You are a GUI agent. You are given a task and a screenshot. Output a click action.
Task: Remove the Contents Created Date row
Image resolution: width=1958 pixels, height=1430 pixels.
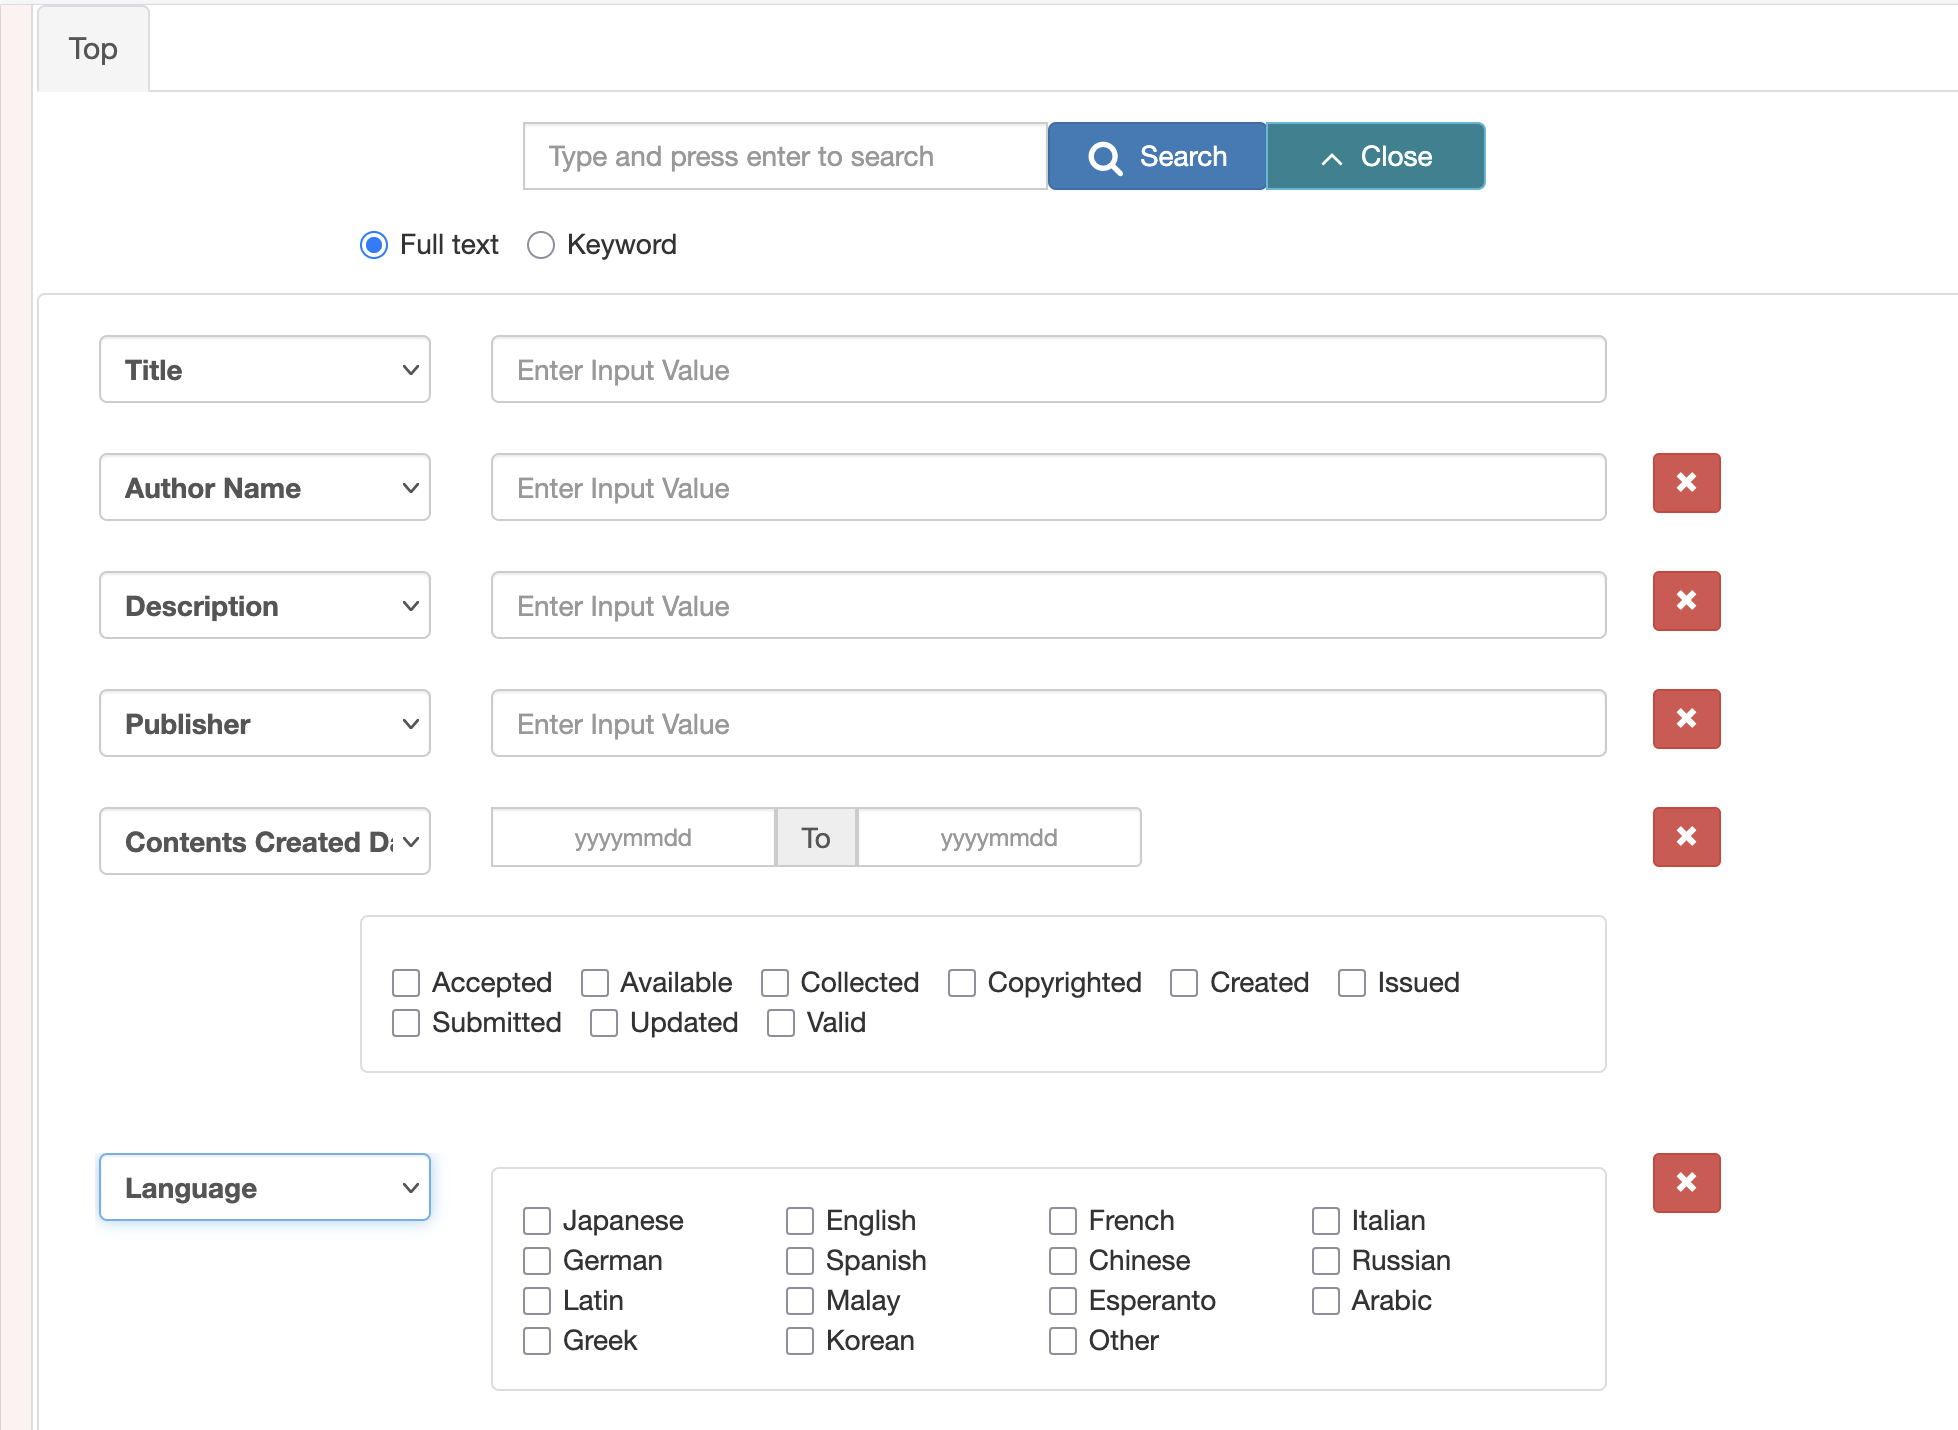coord(1686,837)
